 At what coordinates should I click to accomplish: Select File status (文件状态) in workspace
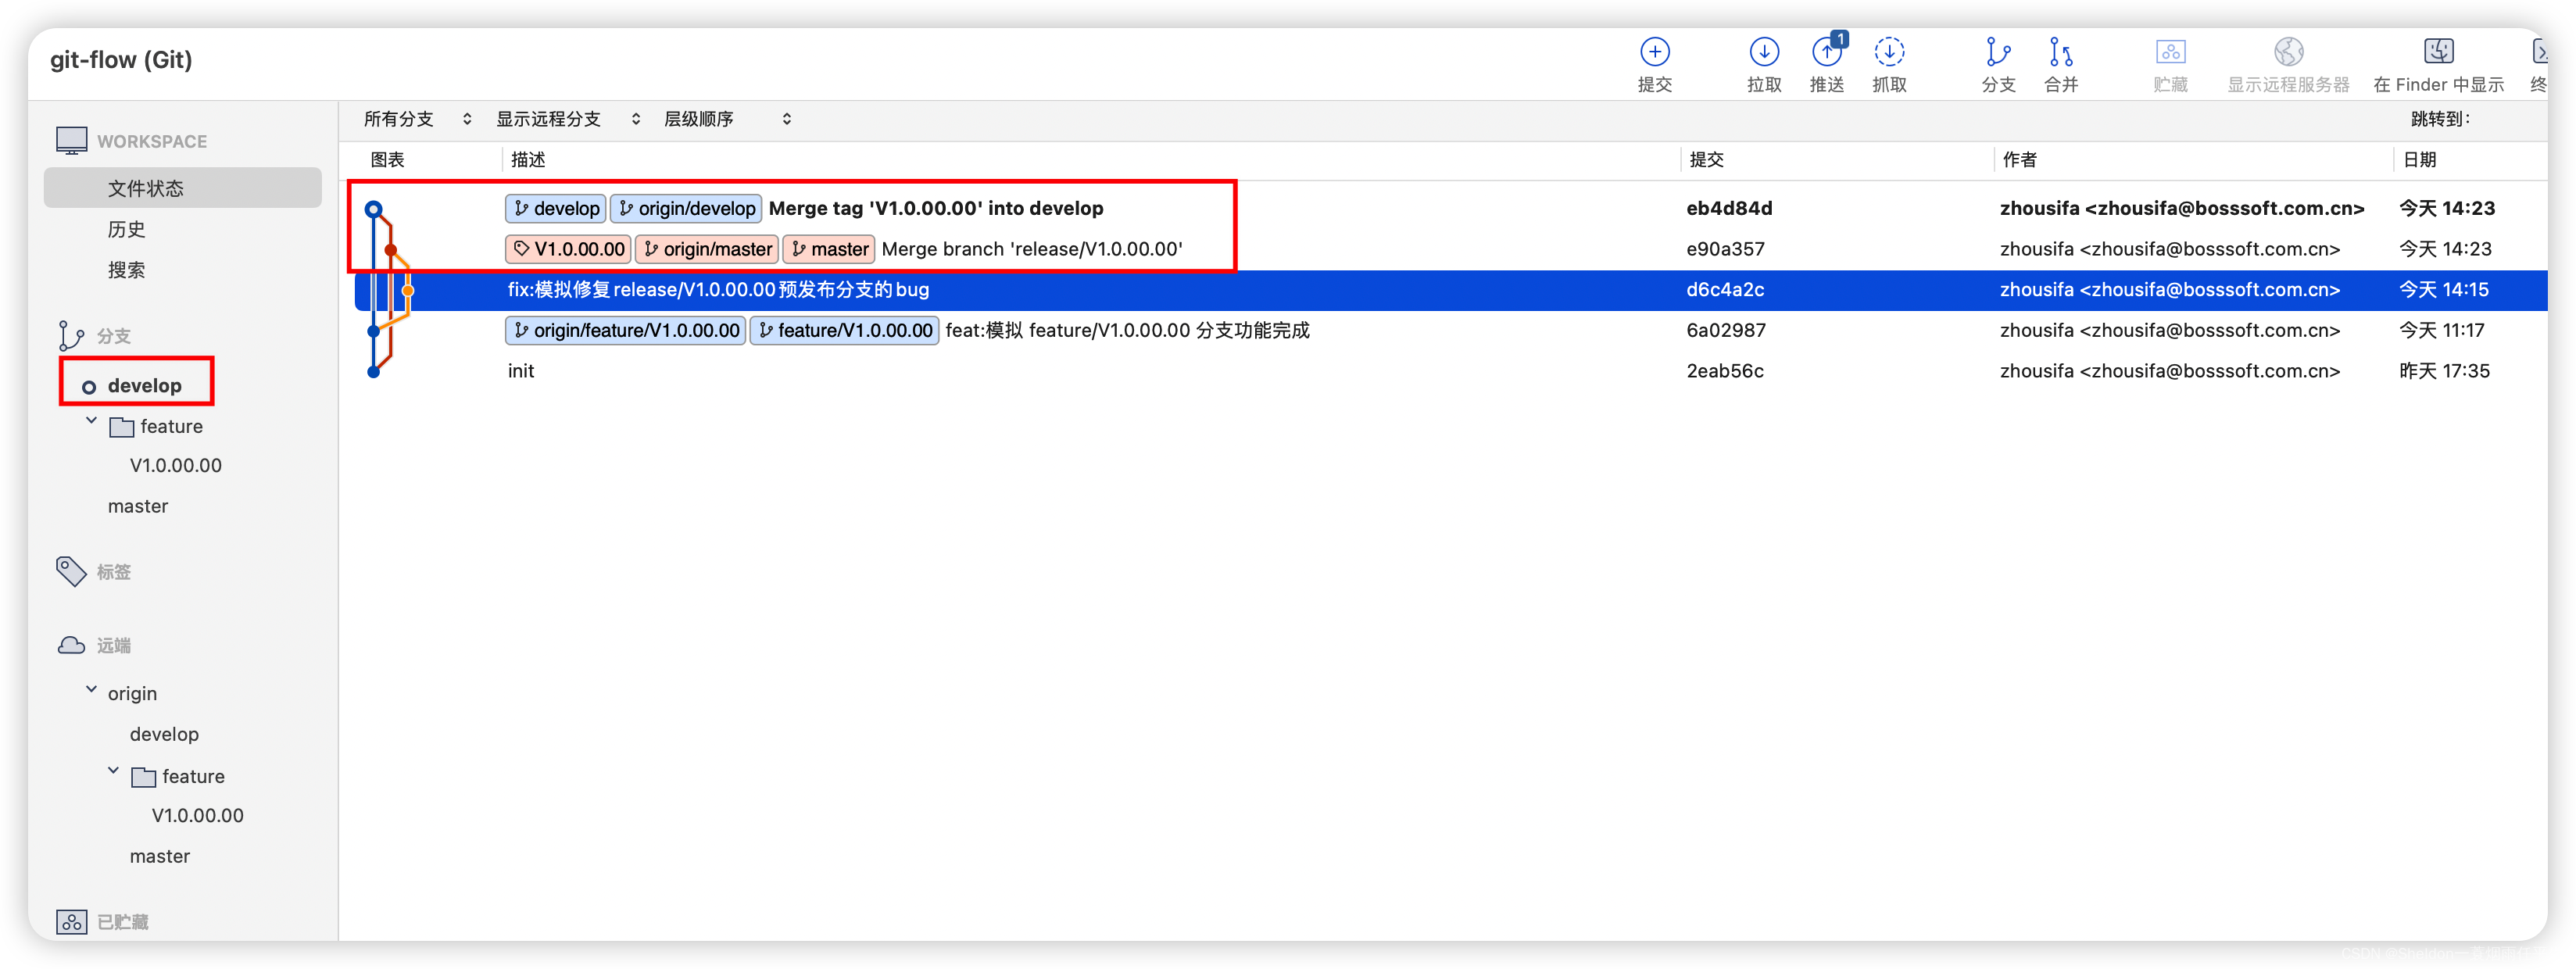[x=183, y=188]
